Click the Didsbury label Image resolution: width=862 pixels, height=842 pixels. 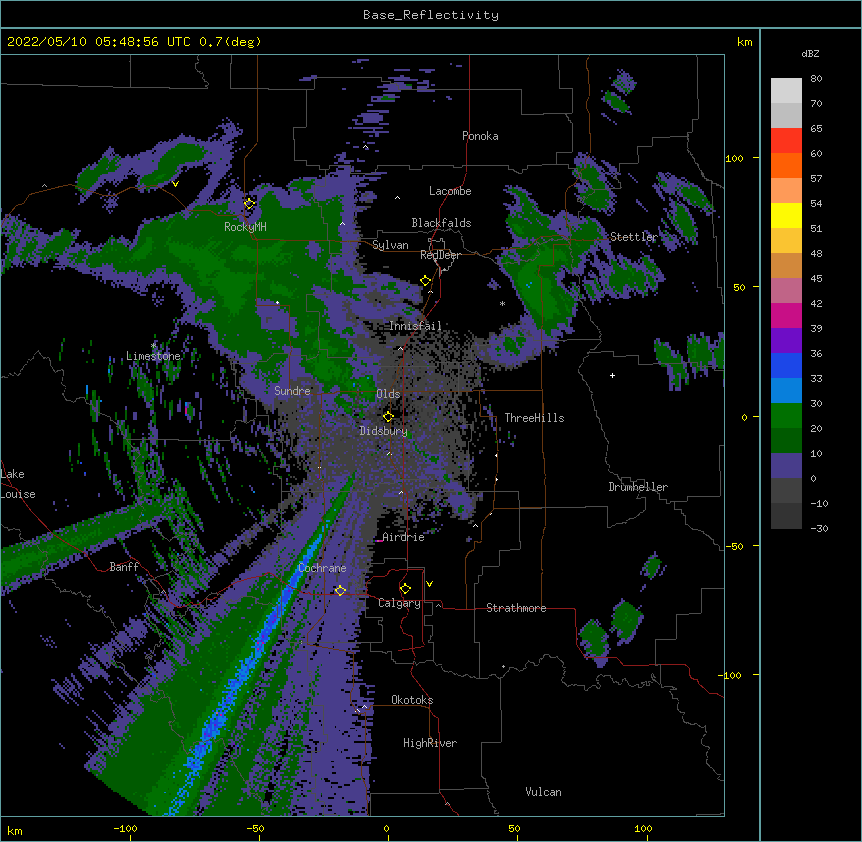click(x=384, y=431)
